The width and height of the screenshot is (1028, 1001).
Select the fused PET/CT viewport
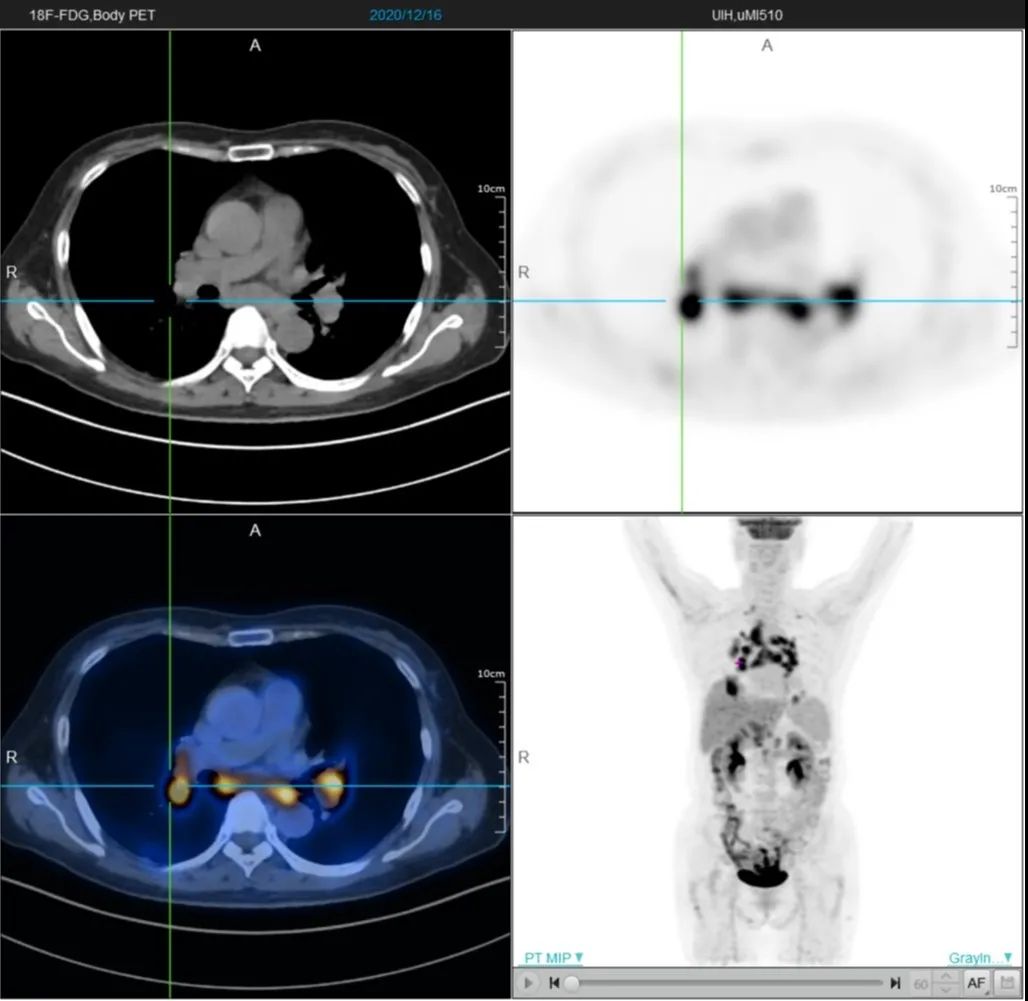pos(255,757)
